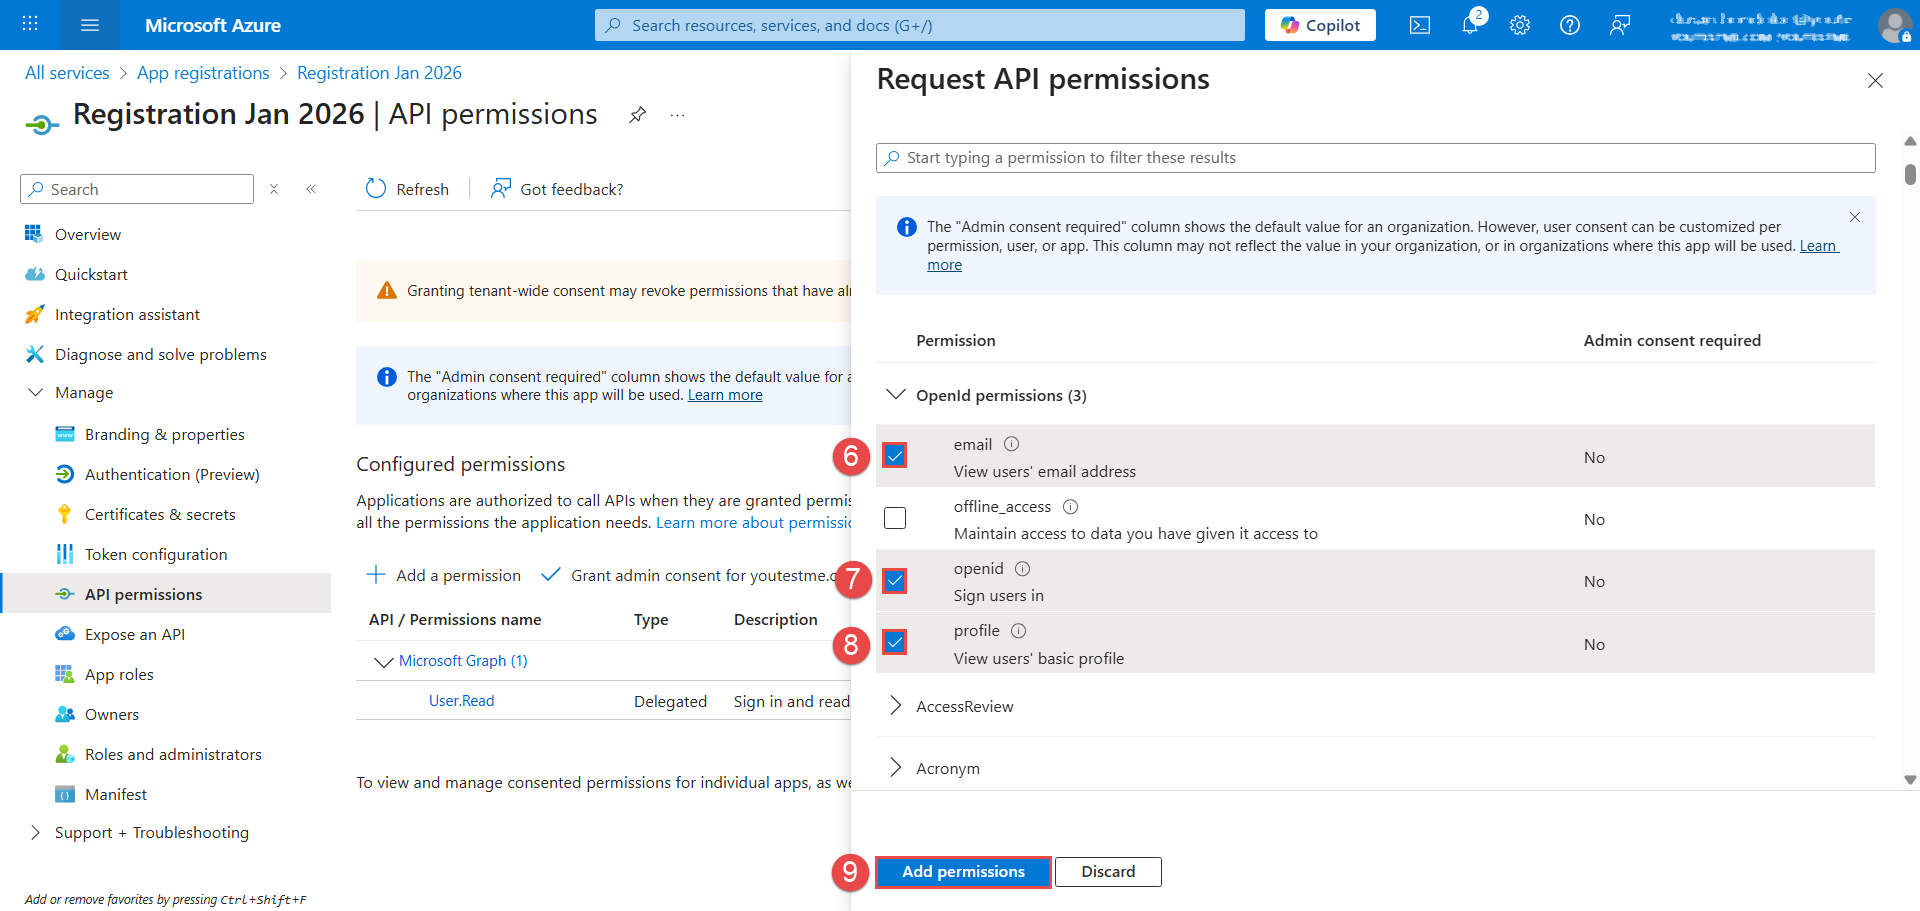Click the help question mark icon
Image resolution: width=1920 pixels, height=911 pixels.
1569,25
